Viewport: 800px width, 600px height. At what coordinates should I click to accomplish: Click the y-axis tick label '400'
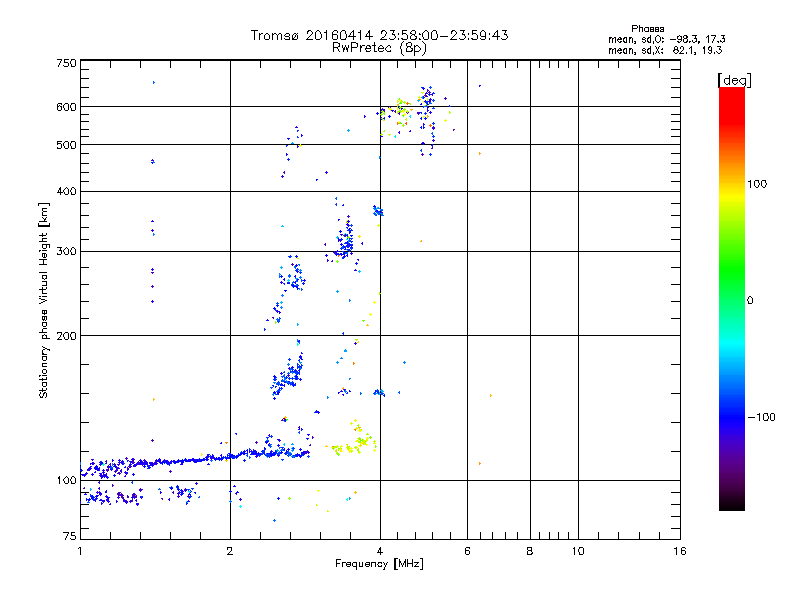(x=66, y=191)
